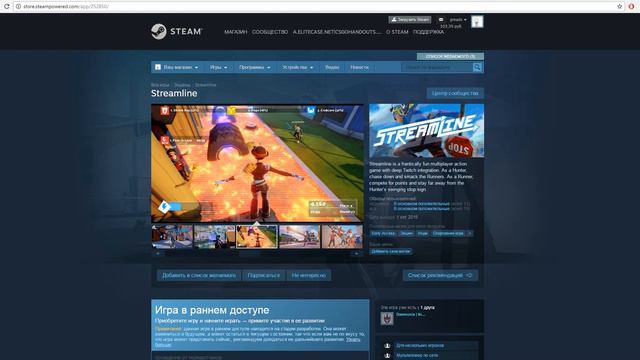Click the Для нескольких игроков feature link
The image size is (640, 360).
420,345
